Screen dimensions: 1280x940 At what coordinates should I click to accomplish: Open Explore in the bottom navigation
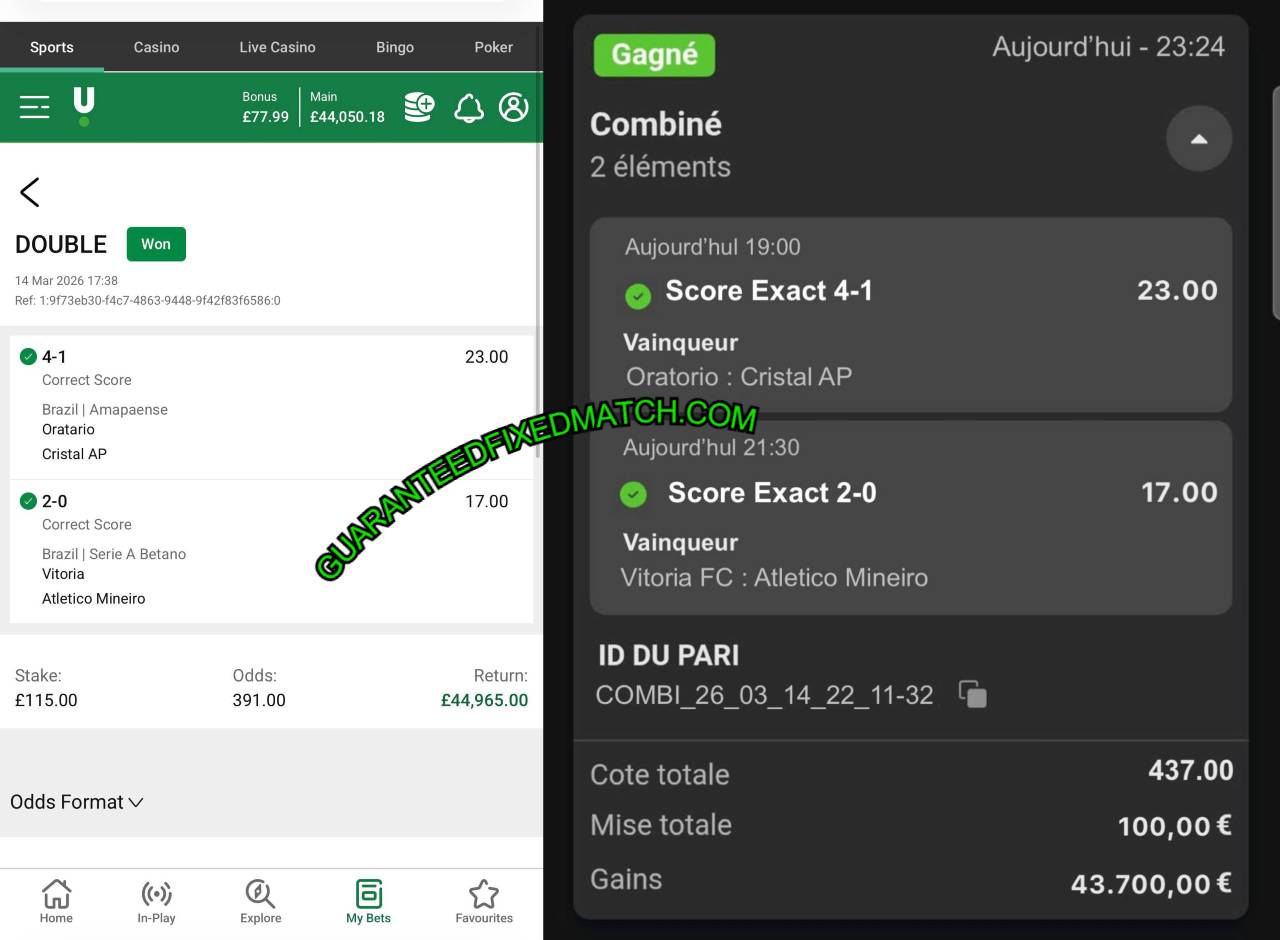tap(261, 900)
